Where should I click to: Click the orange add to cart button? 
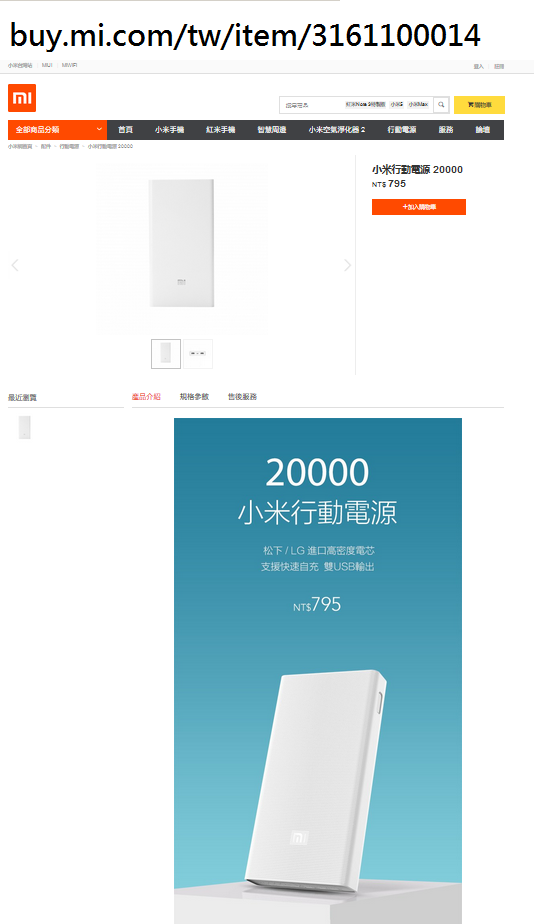[419, 207]
